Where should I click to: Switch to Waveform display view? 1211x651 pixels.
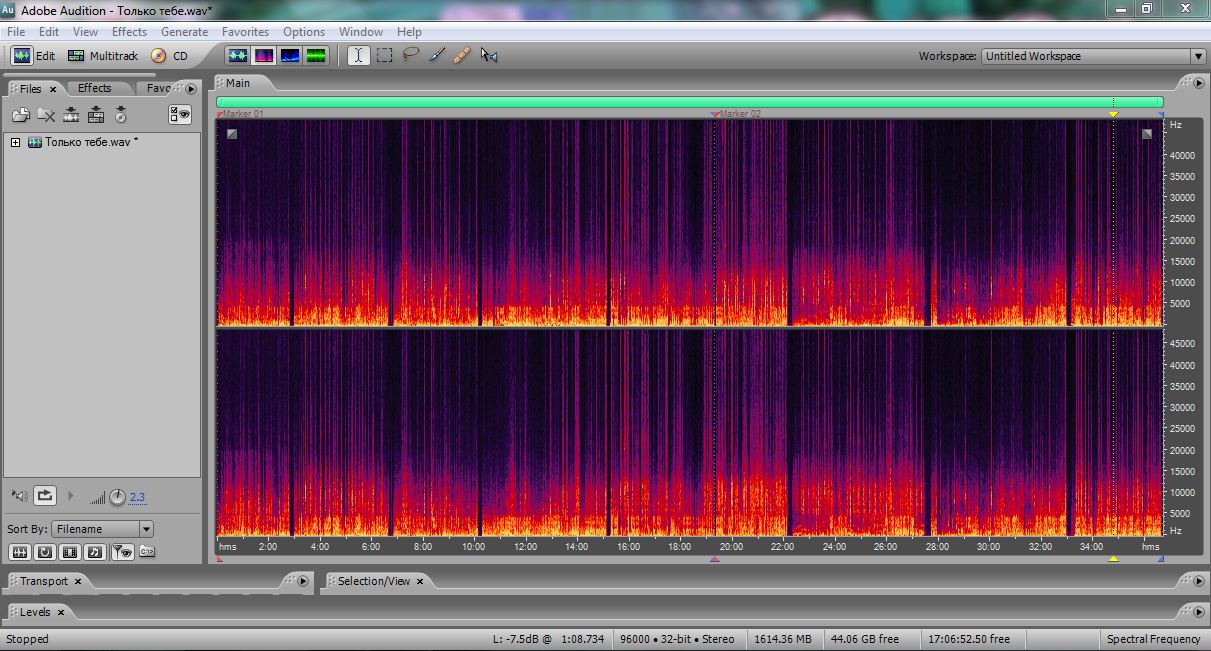coord(238,56)
